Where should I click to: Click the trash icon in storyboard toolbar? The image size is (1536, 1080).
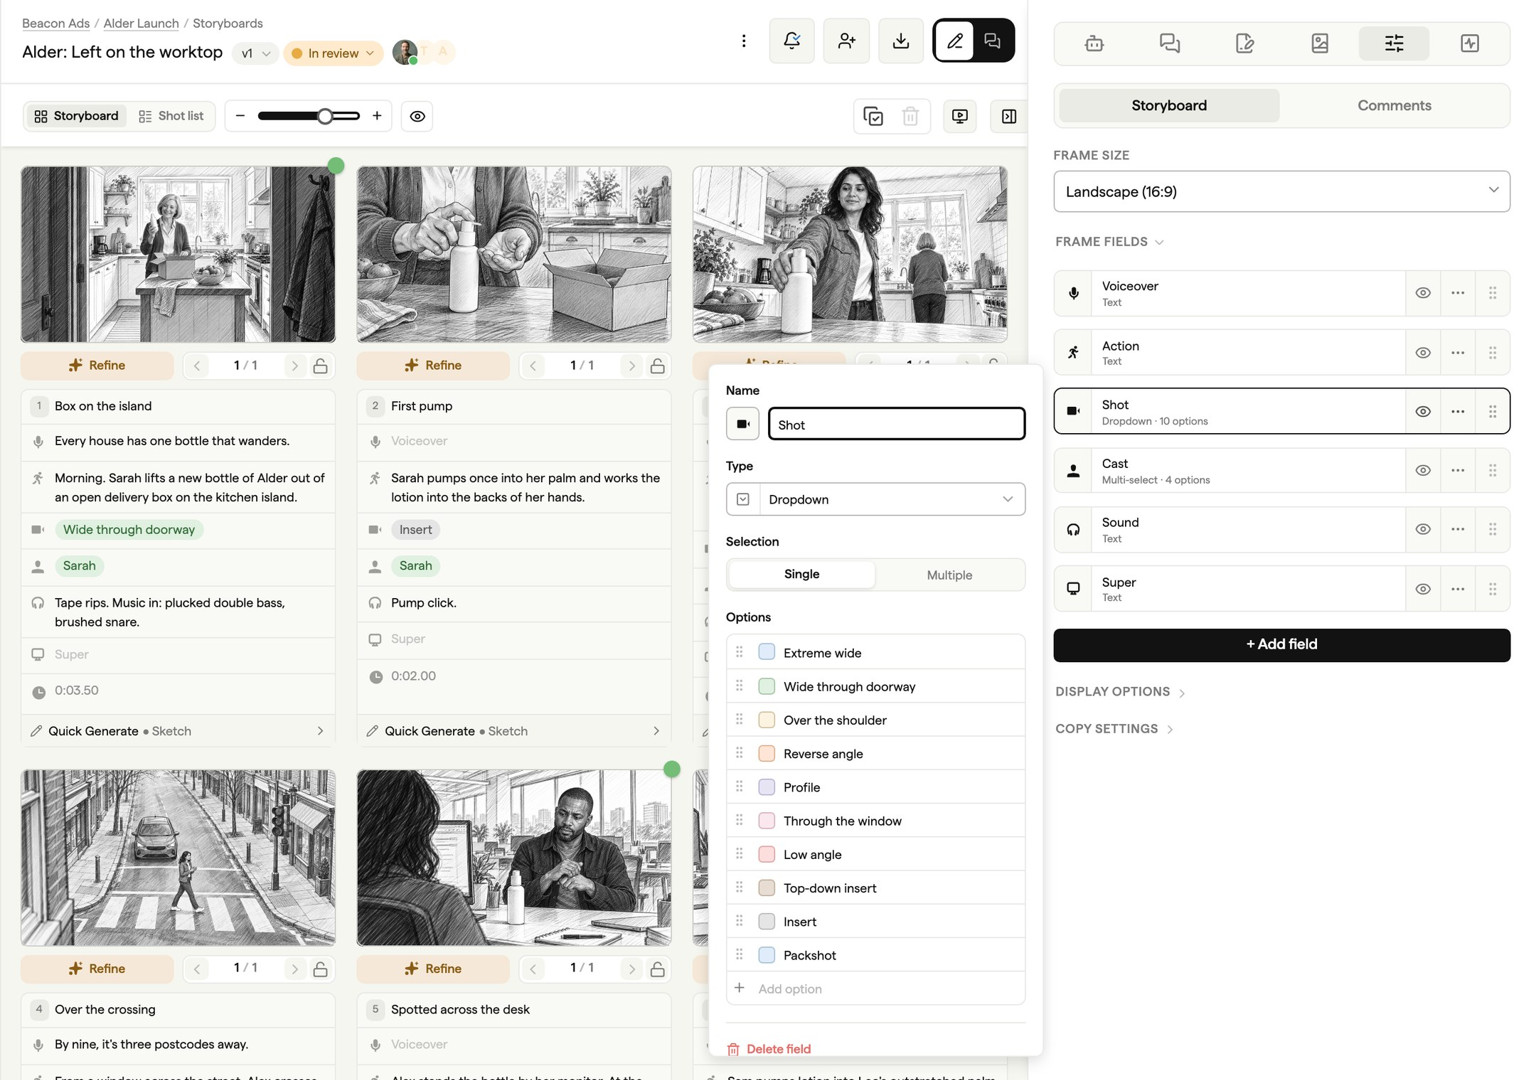click(911, 116)
